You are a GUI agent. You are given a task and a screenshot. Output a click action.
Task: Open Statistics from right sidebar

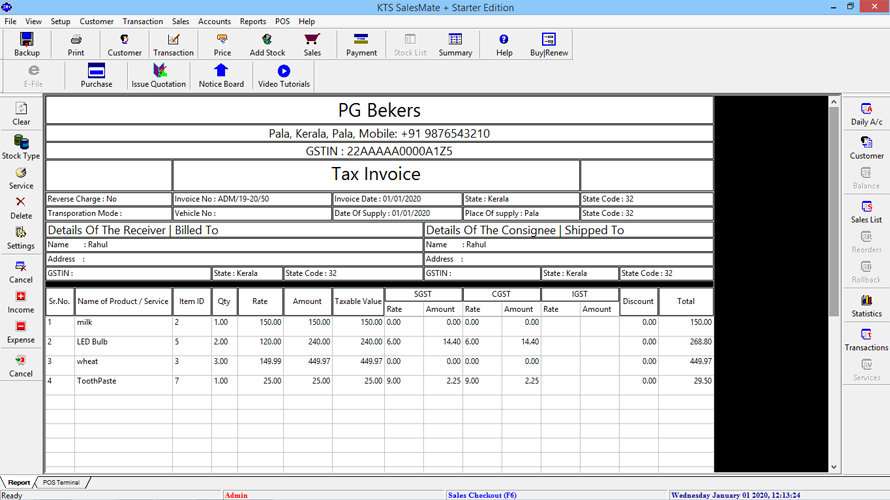866,306
